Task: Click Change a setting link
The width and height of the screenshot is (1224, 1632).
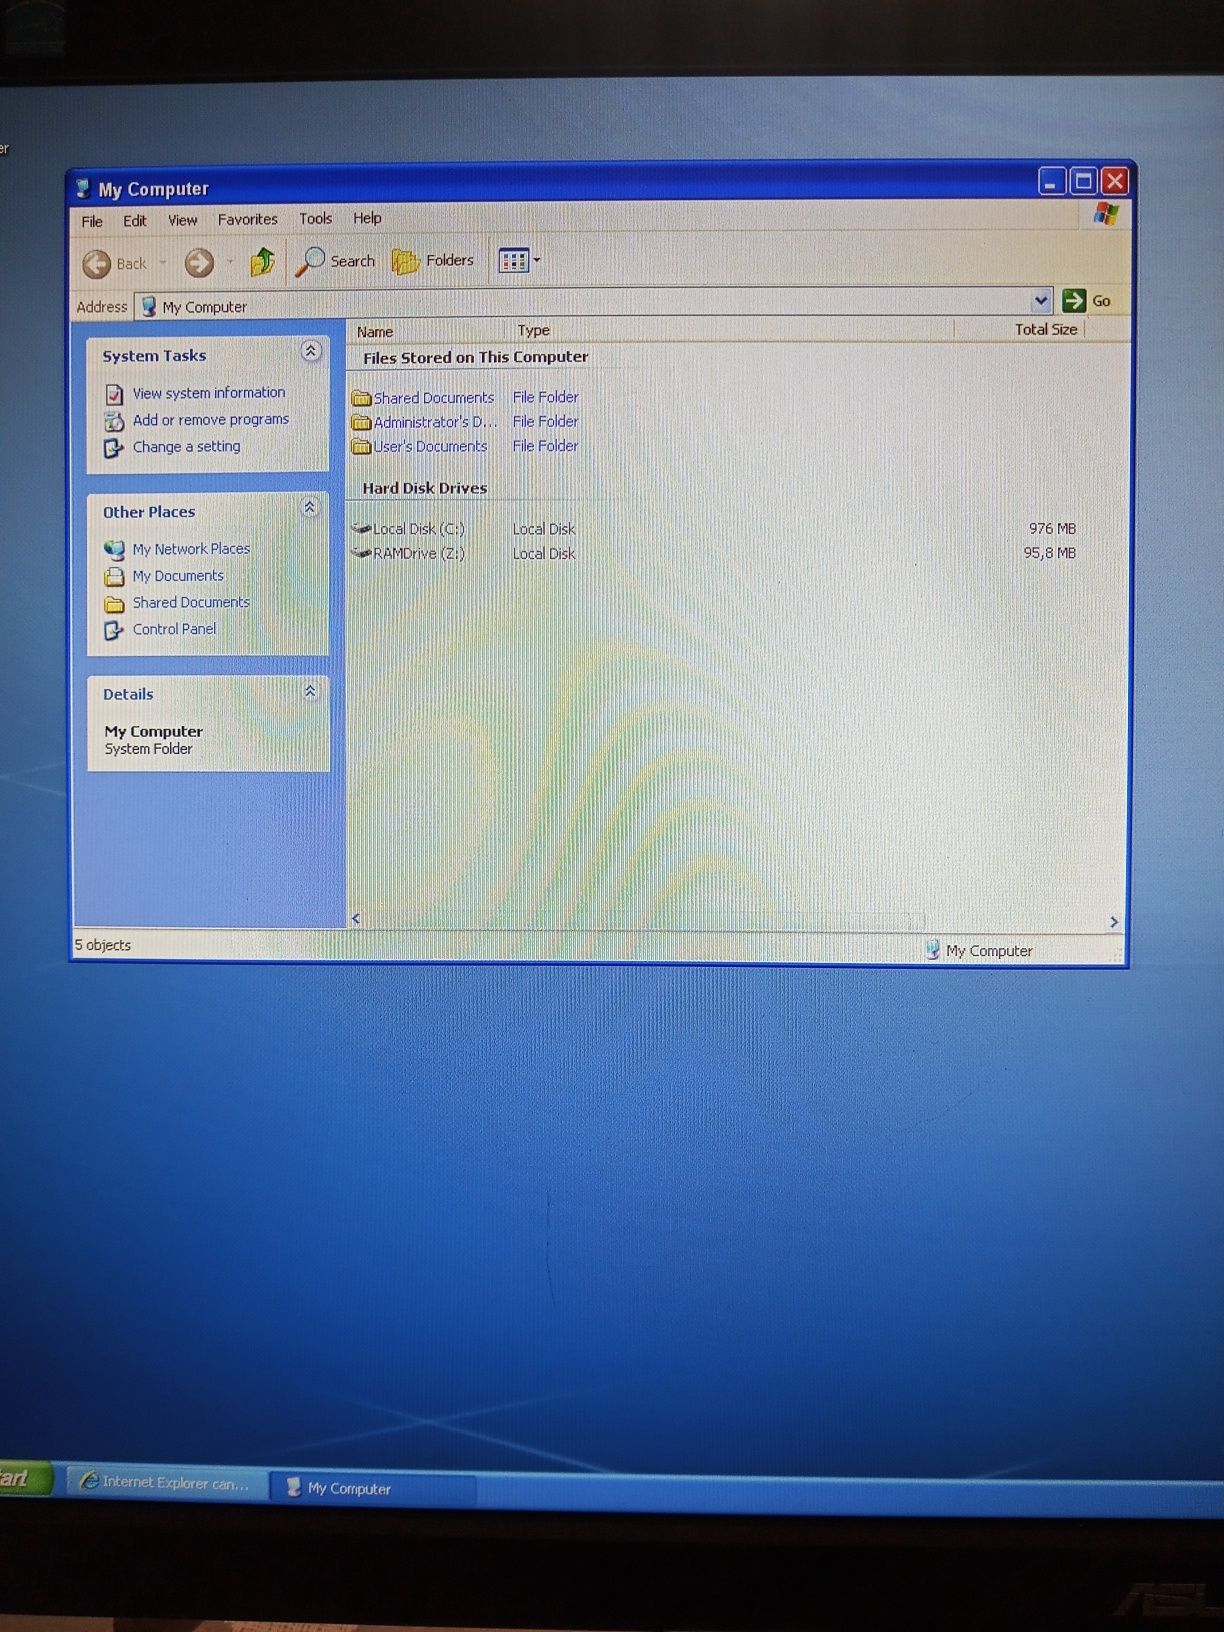Action: [187, 446]
